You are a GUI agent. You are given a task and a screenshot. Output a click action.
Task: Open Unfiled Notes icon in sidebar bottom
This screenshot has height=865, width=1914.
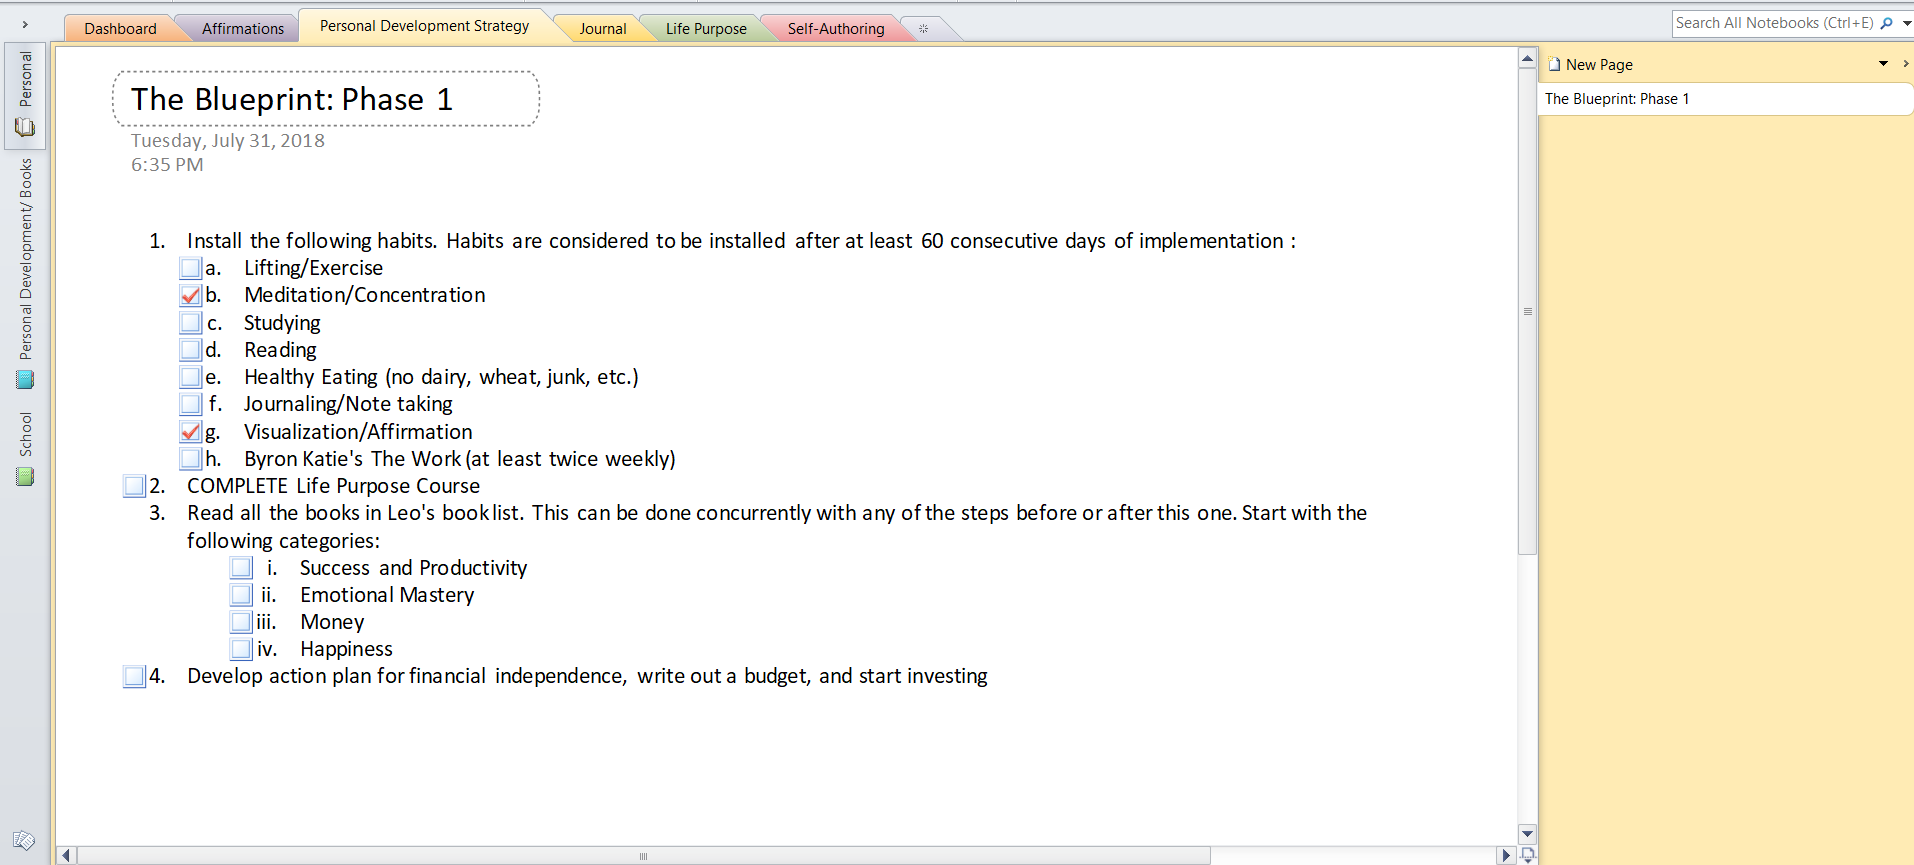(24, 840)
